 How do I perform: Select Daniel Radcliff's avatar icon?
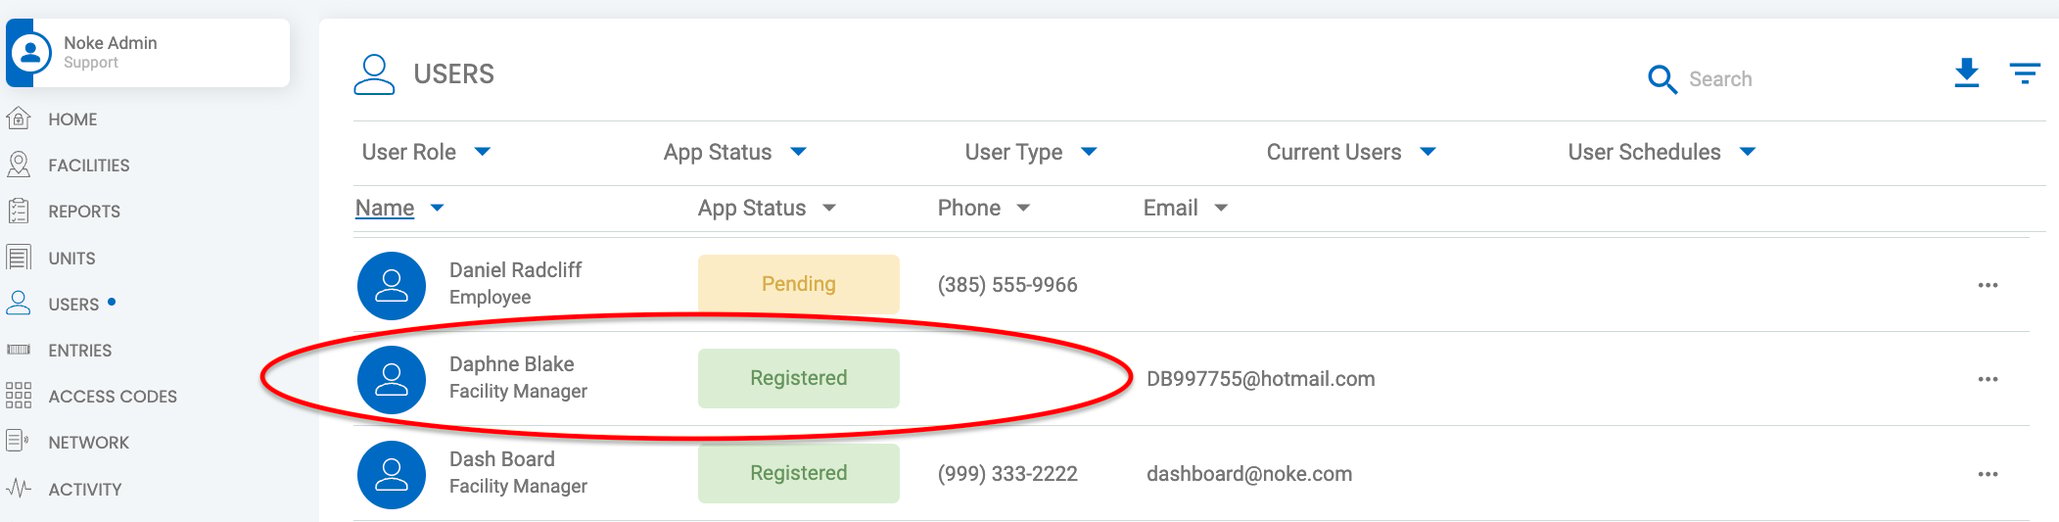(391, 286)
